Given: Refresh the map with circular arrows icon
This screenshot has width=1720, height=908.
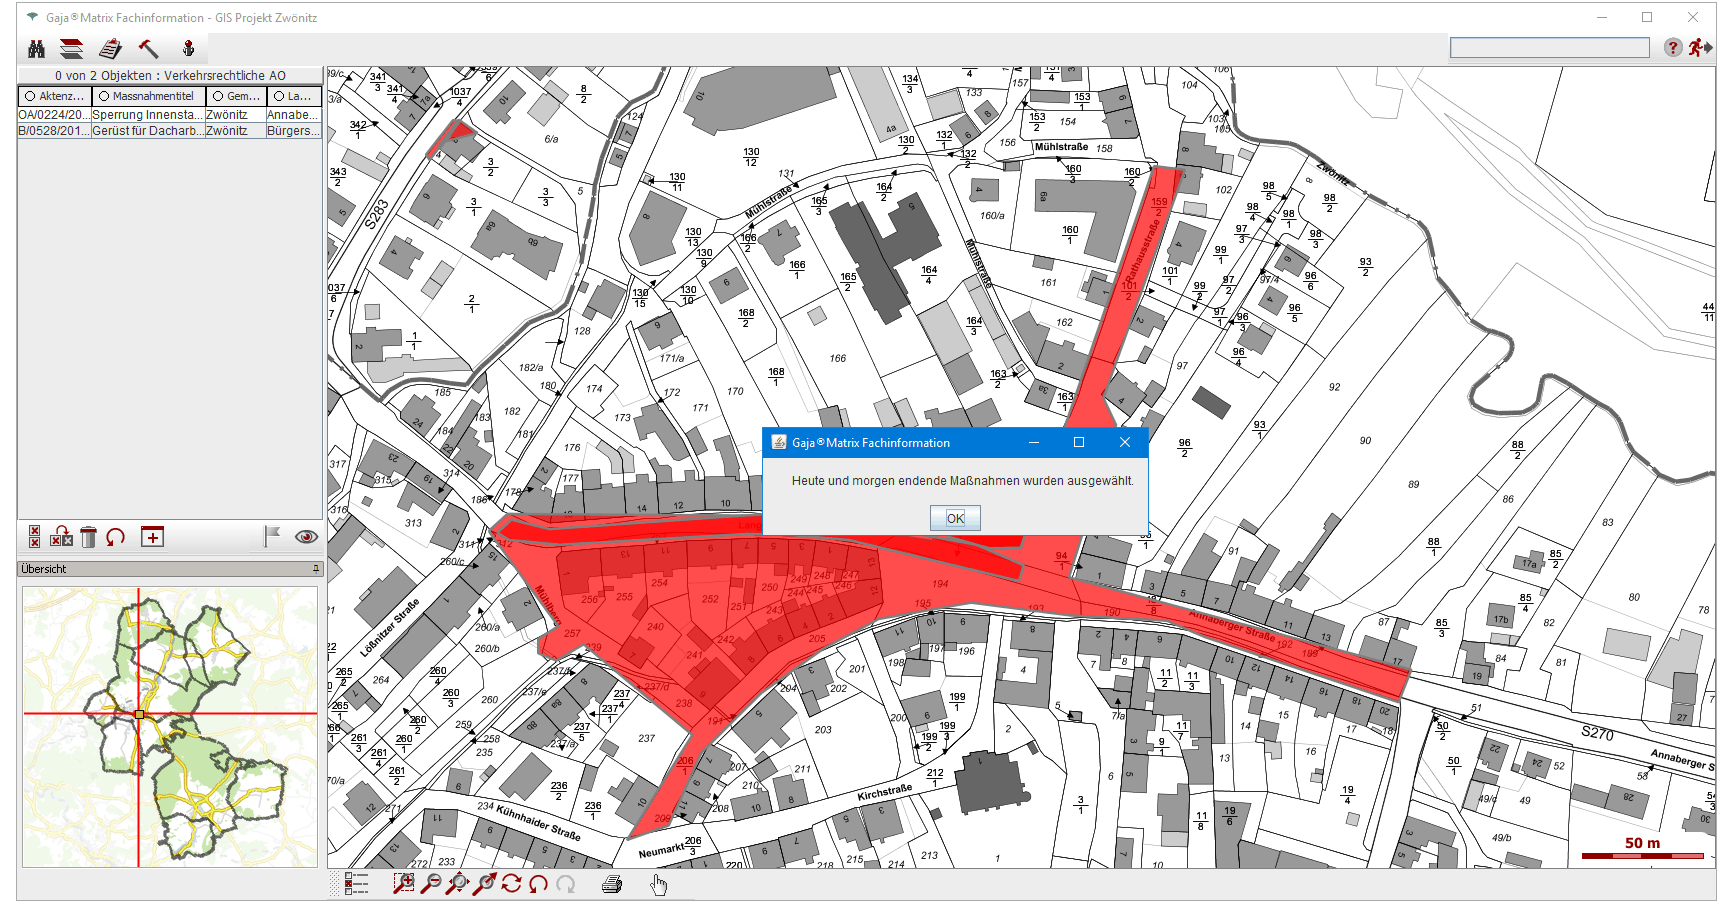Looking at the screenshot, I should pyautogui.click(x=512, y=883).
